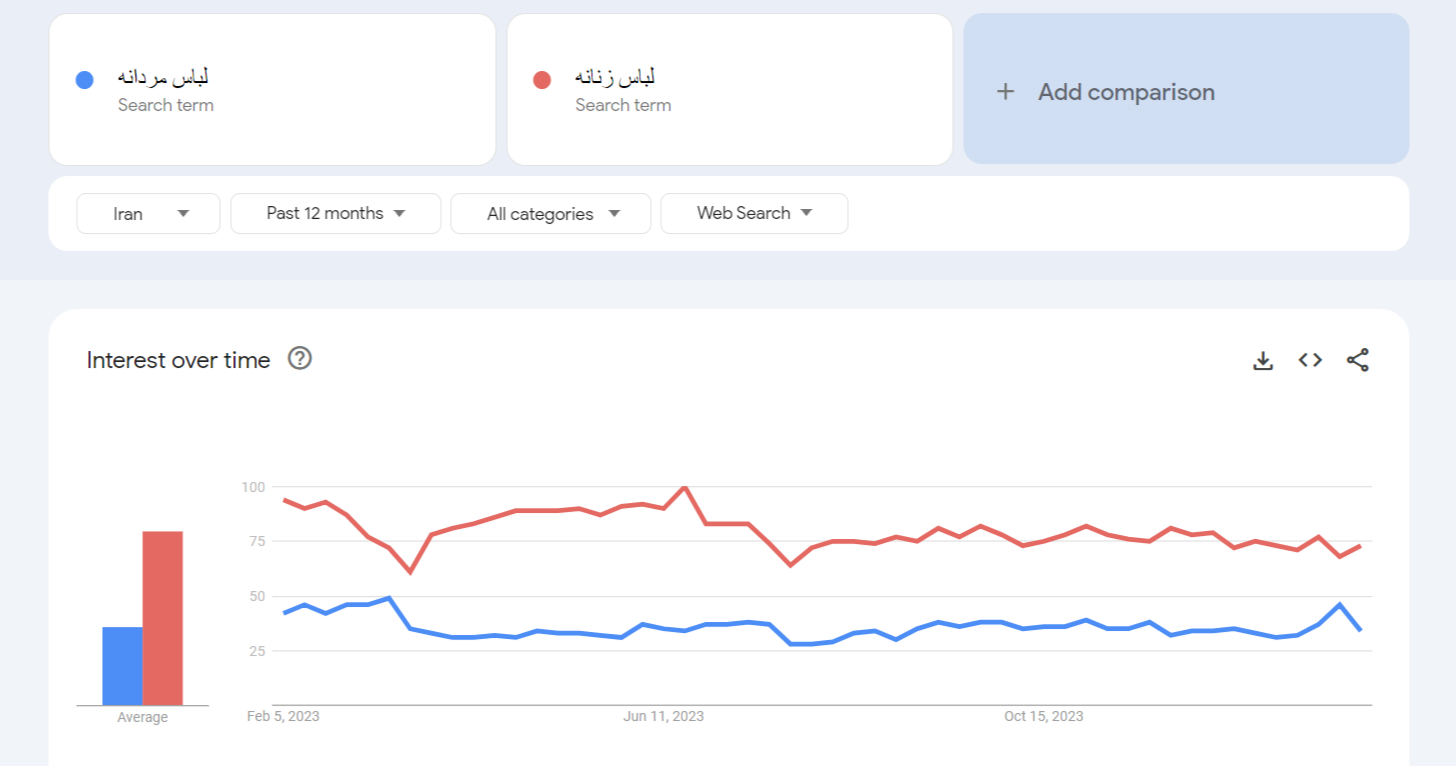Viewport: 1456px width, 766px height.
Task: Click the blue Average bar
Action: tap(122, 666)
